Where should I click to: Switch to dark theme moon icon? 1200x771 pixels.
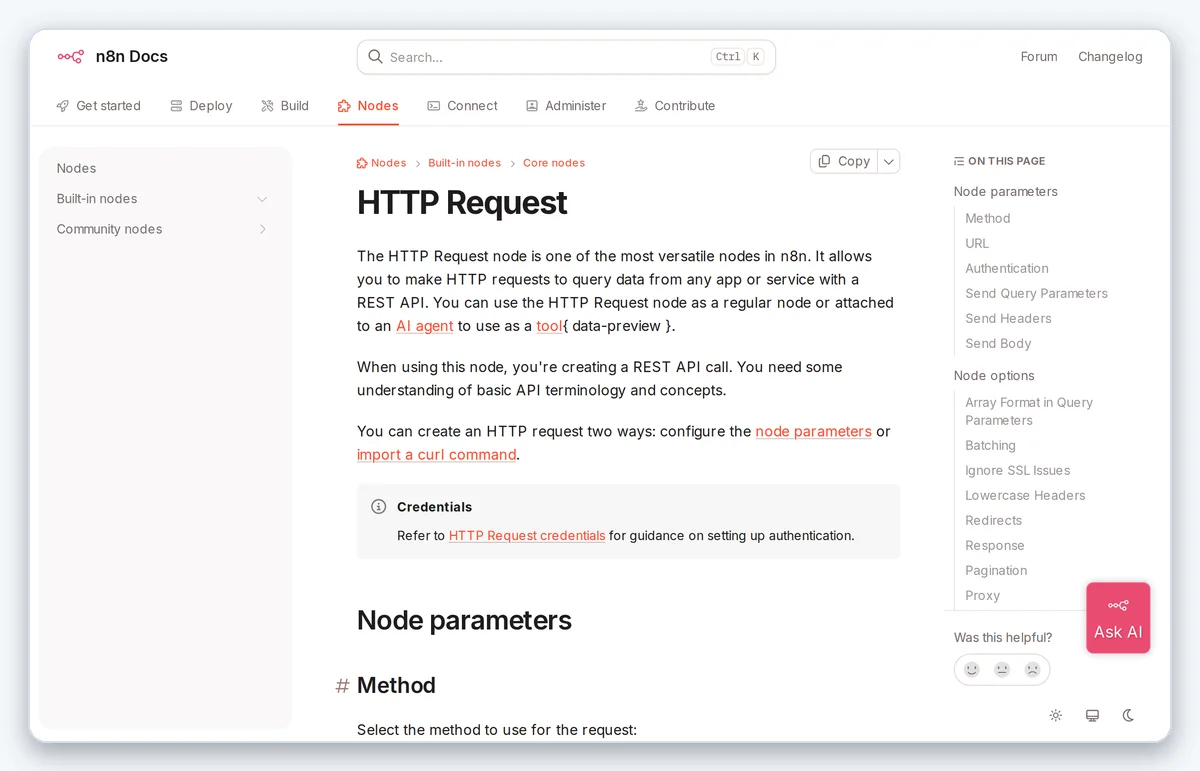tap(1128, 715)
